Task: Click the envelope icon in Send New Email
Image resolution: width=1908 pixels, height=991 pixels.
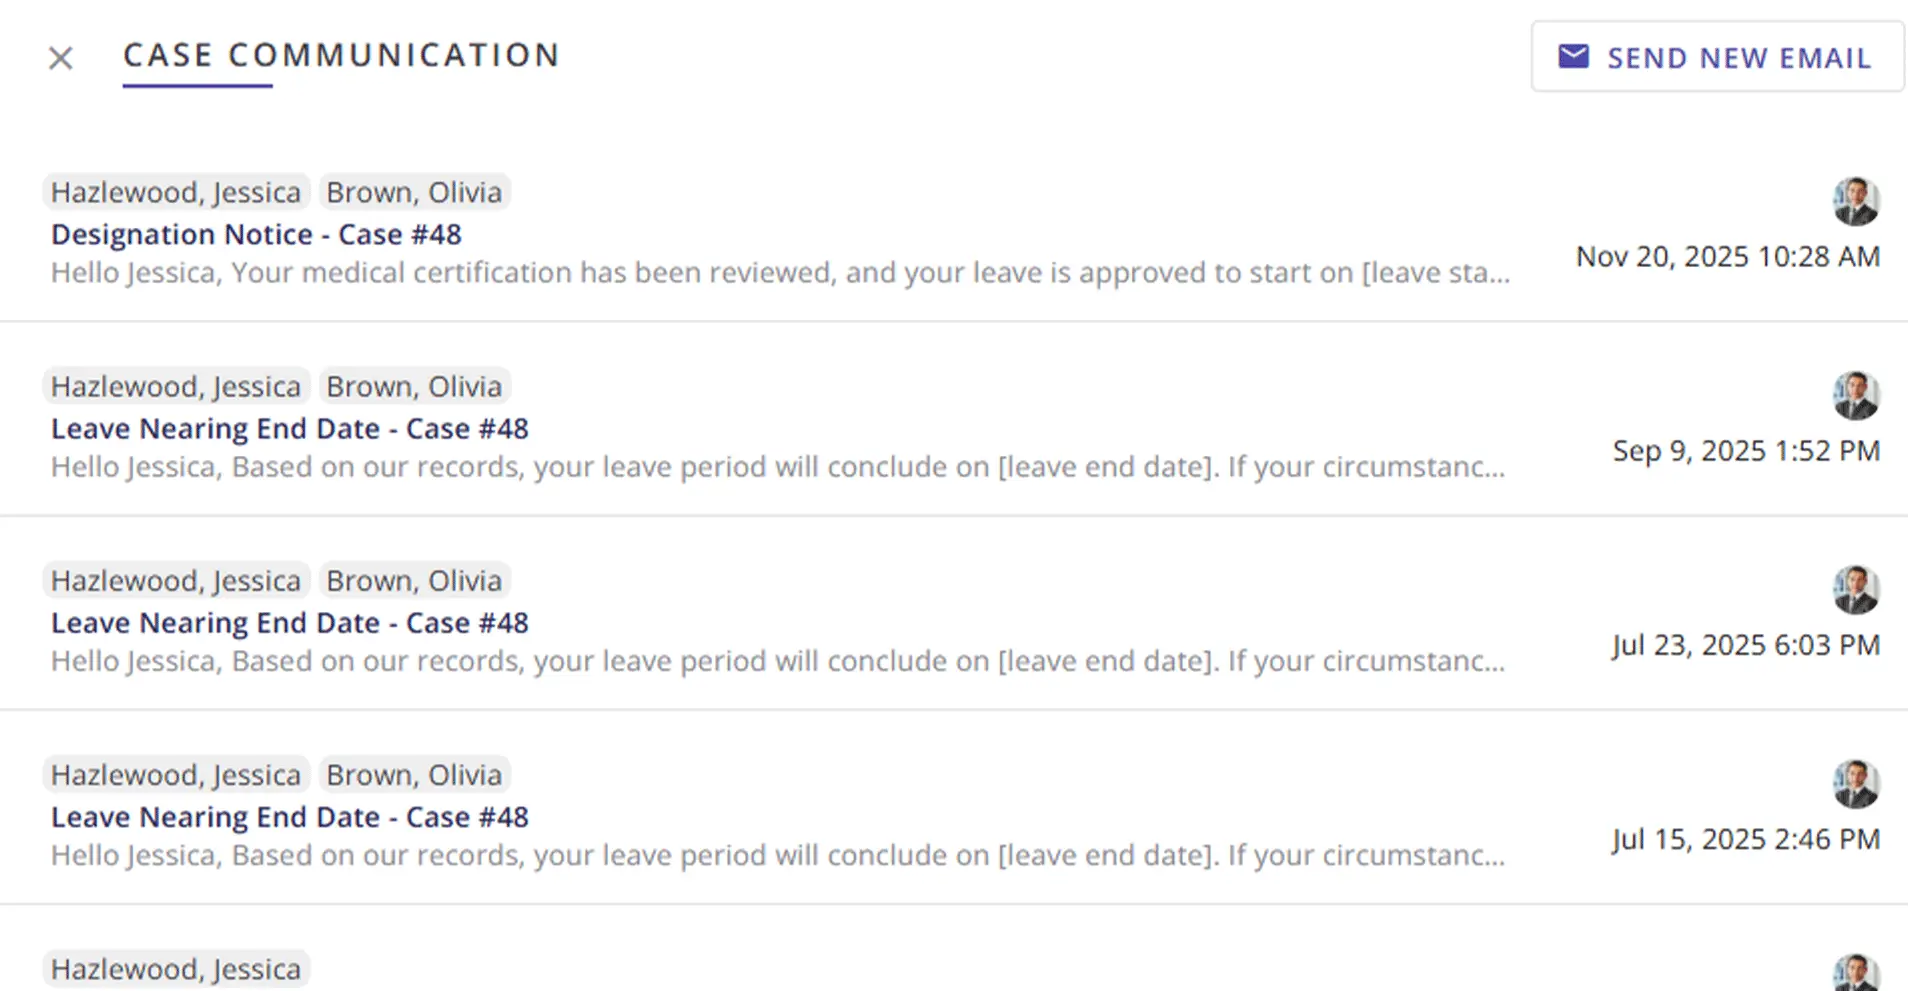Action: tap(1573, 57)
